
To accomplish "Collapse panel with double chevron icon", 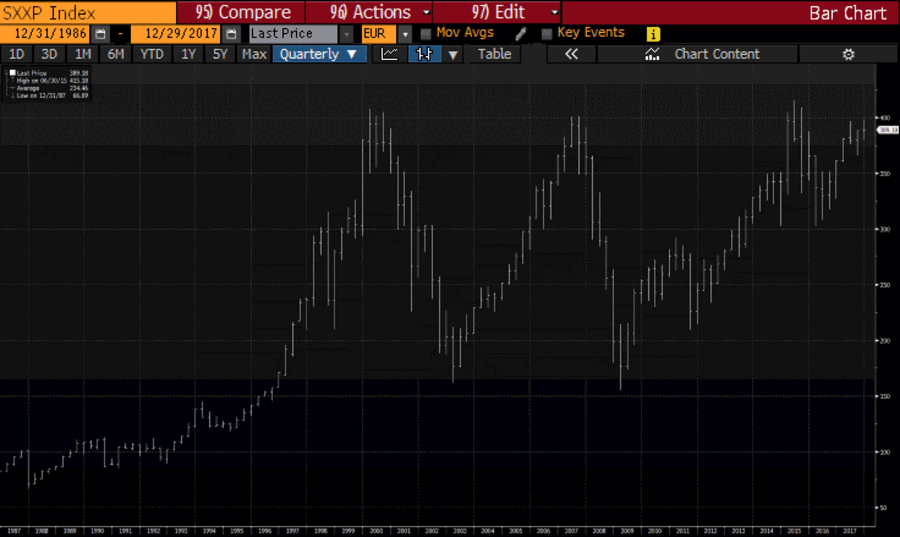I will [x=572, y=54].
